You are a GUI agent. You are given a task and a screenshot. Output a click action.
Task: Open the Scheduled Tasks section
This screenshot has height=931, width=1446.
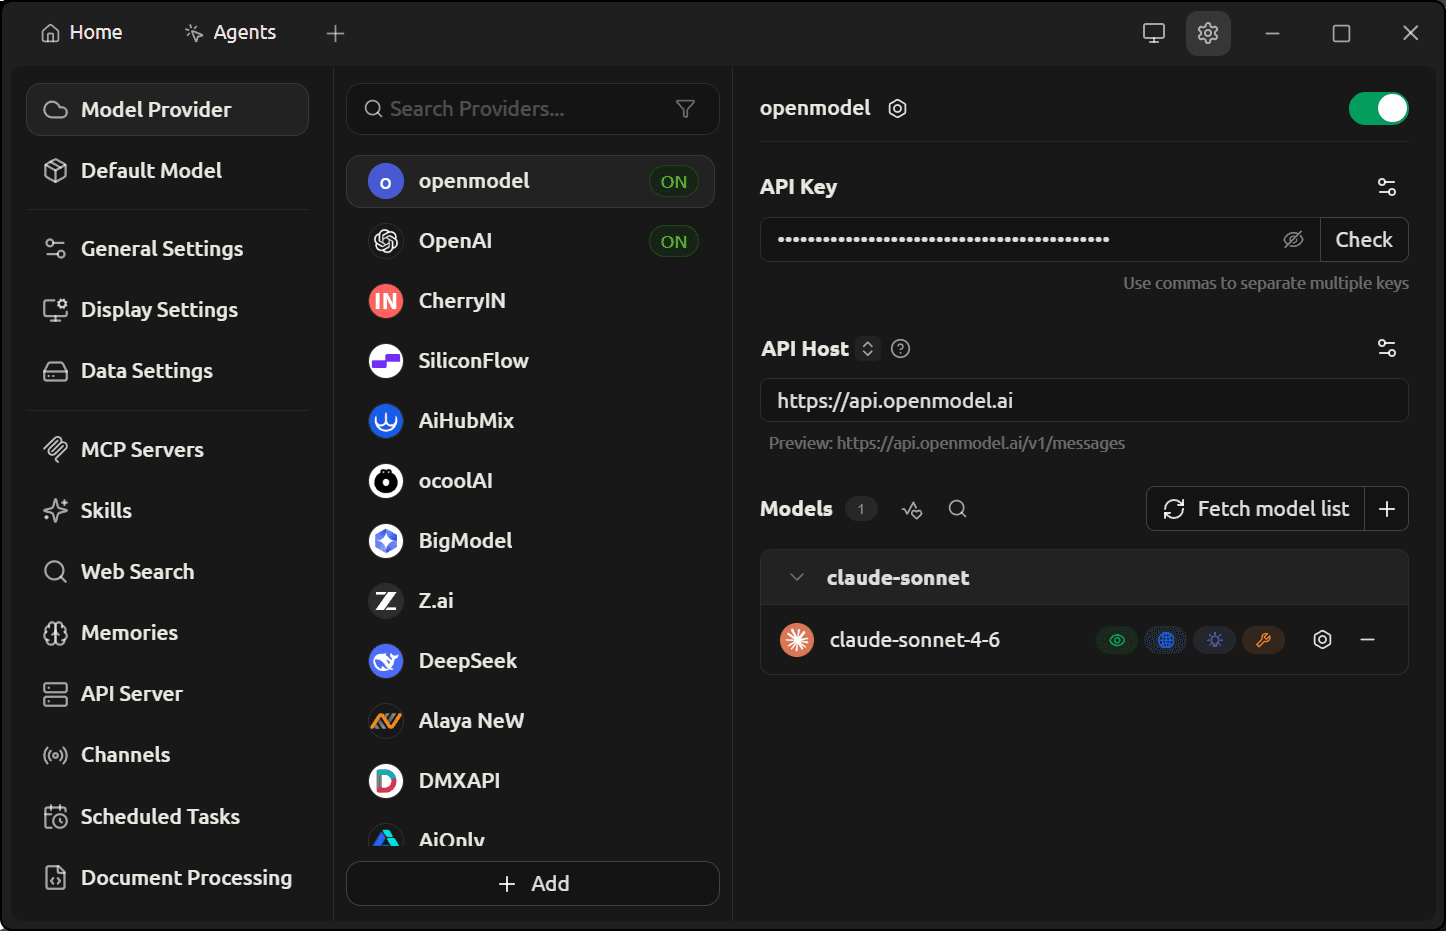[x=167, y=817]
